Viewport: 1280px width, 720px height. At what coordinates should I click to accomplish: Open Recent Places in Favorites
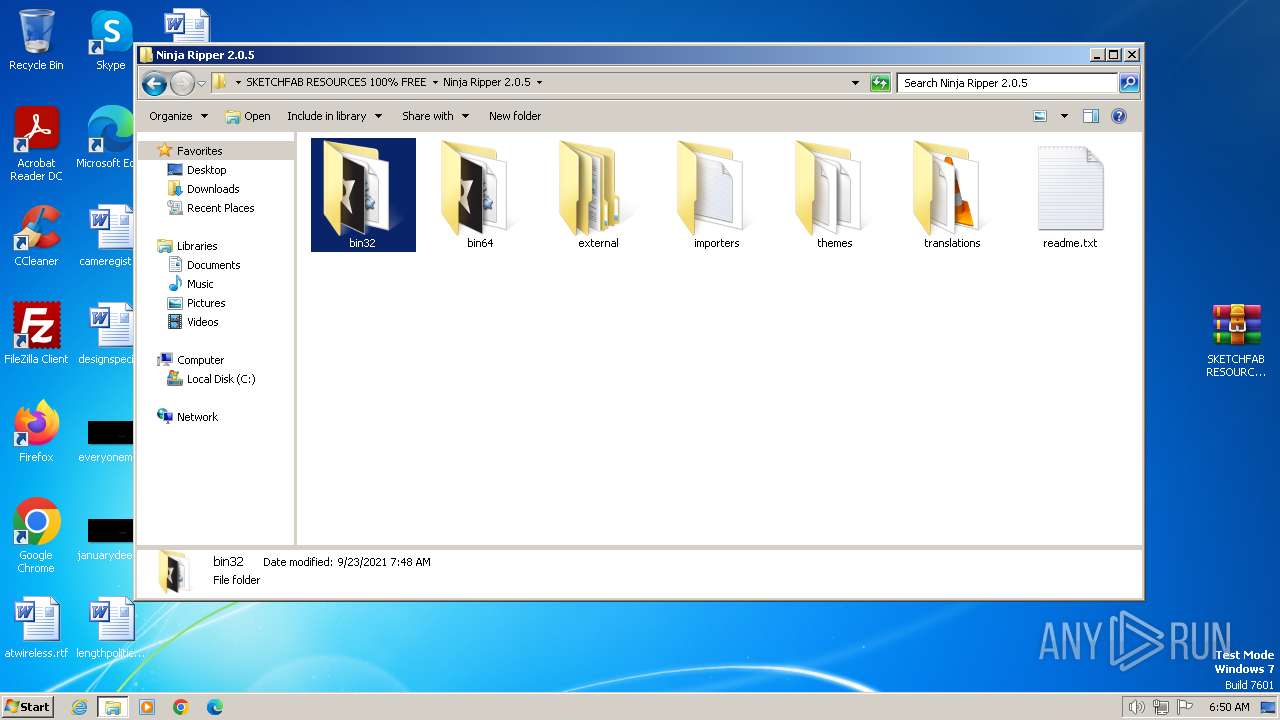(x=220, y=208)
